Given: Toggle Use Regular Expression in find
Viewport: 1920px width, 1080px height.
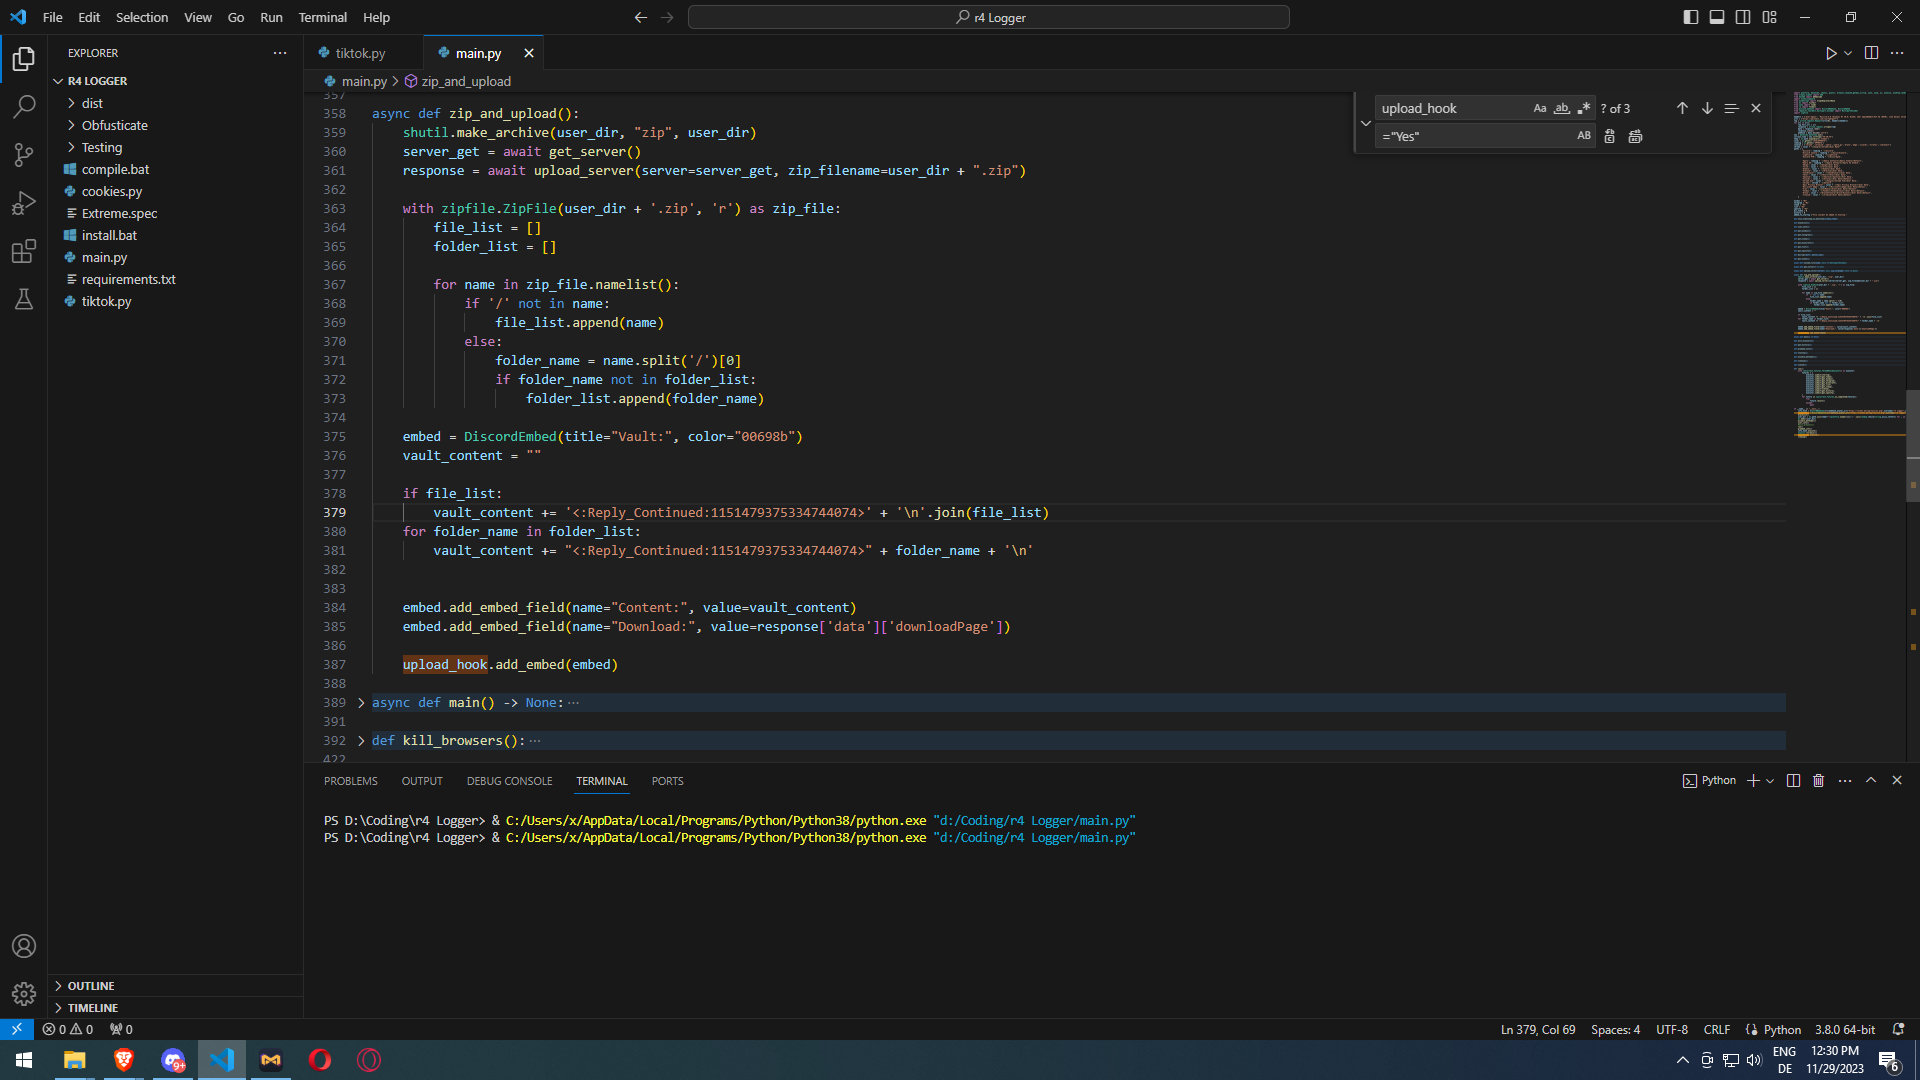Looking at the screenshot, I should (x=1583, y=108).
